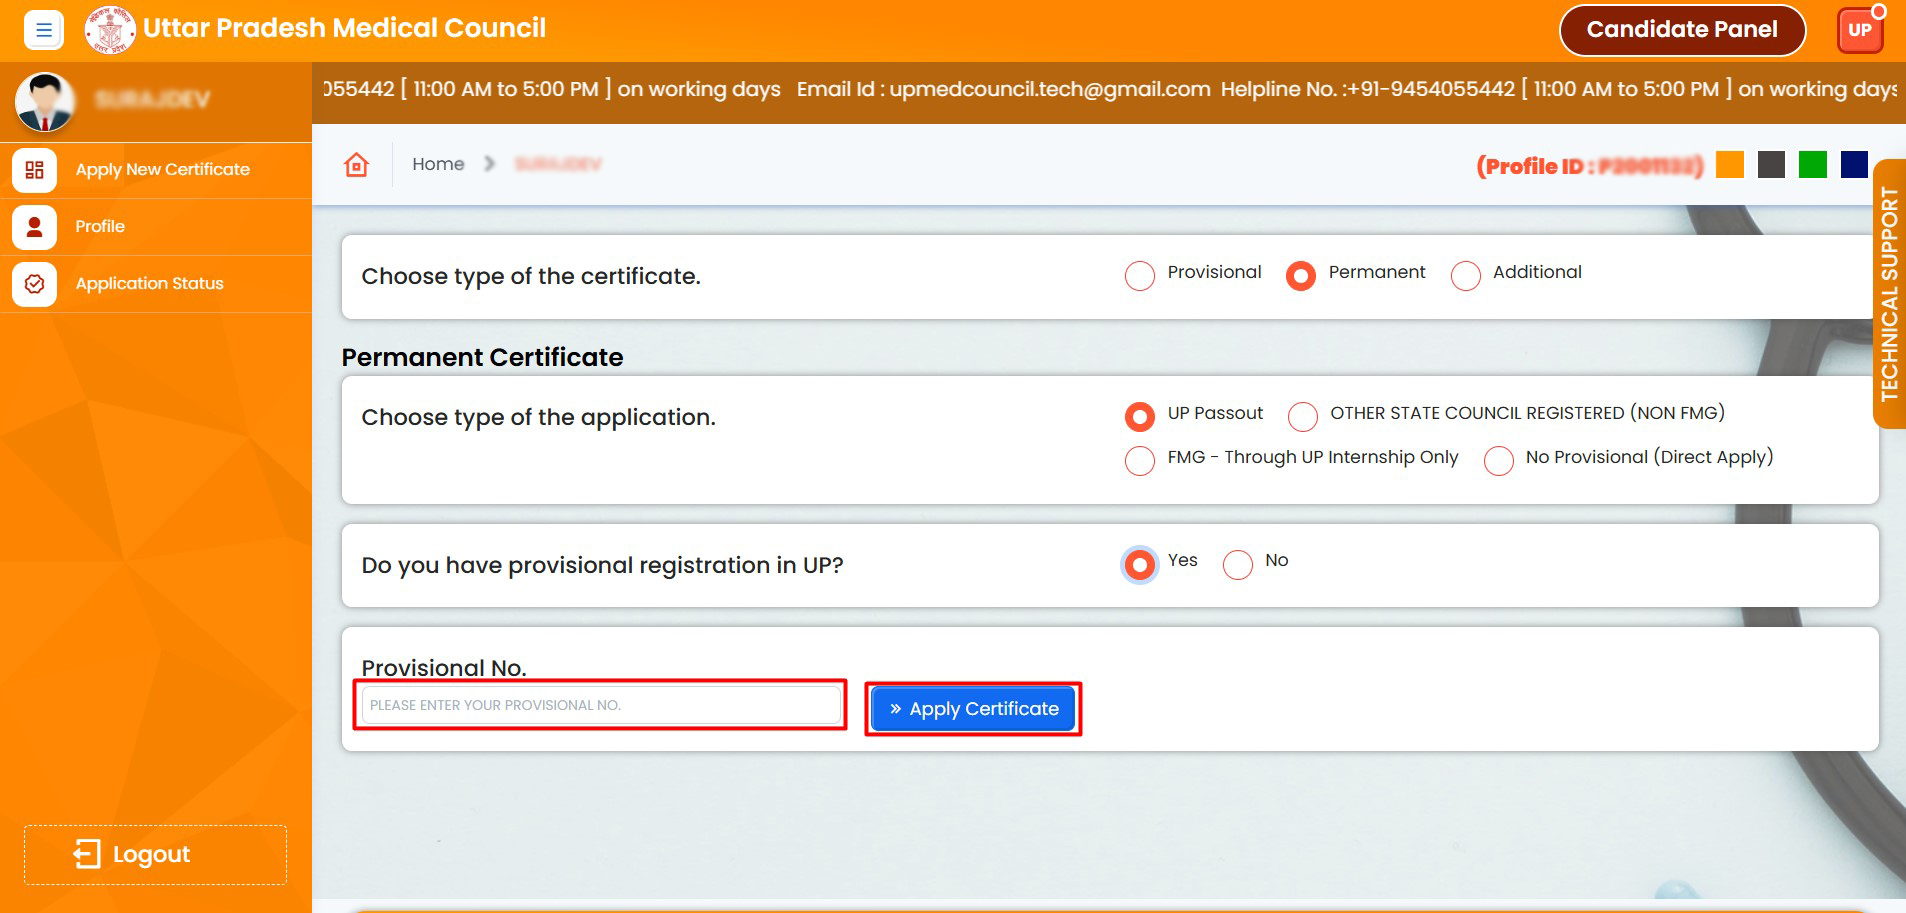Click the Apply Certificate button
This screenshot has height=913, width=1906.
point(973,709)
